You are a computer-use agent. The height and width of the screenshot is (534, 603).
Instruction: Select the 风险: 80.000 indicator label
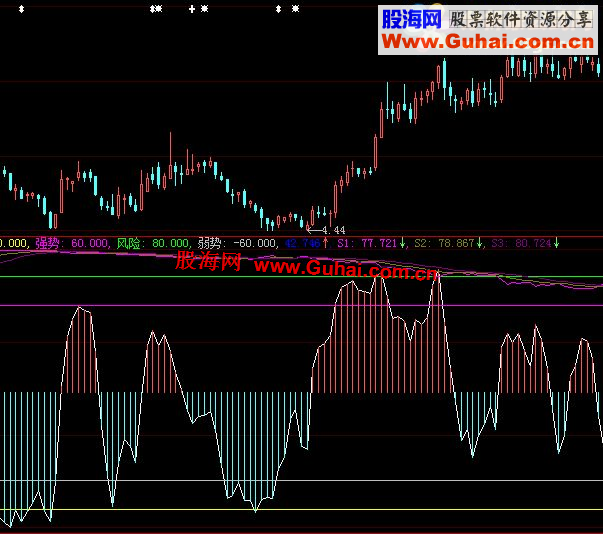pyautogui.click(x=152, y=243)
